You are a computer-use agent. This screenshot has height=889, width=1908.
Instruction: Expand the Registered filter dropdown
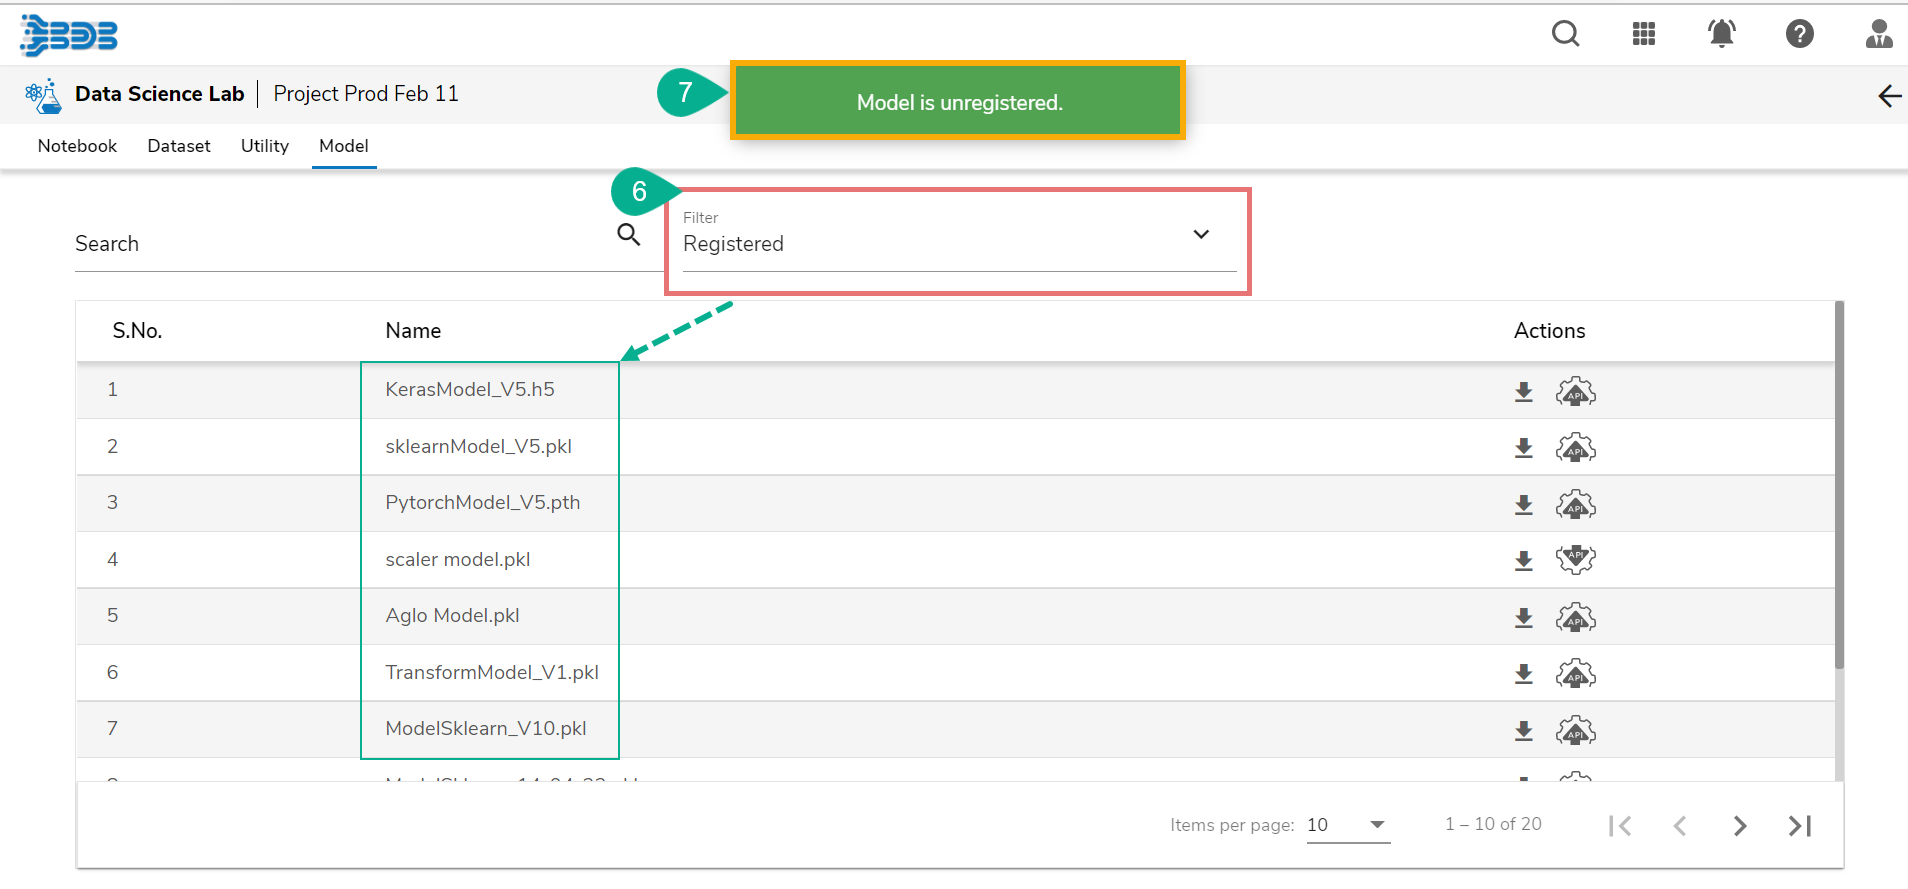click(x=1201, y=235)
